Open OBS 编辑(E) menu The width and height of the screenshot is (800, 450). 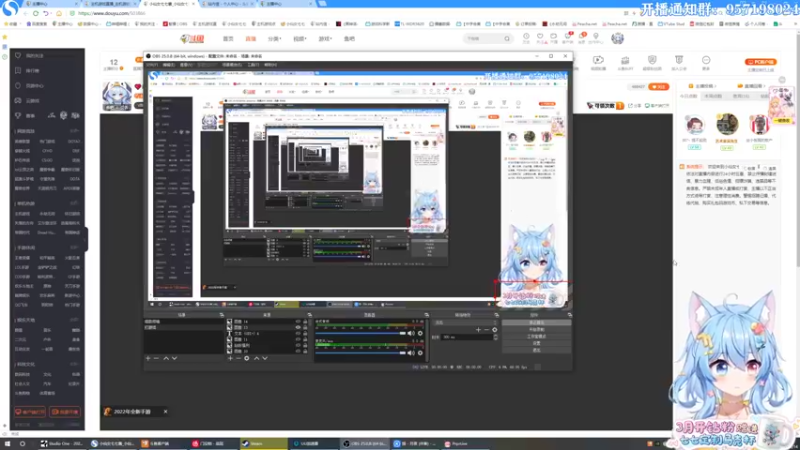tap(169, 65)
